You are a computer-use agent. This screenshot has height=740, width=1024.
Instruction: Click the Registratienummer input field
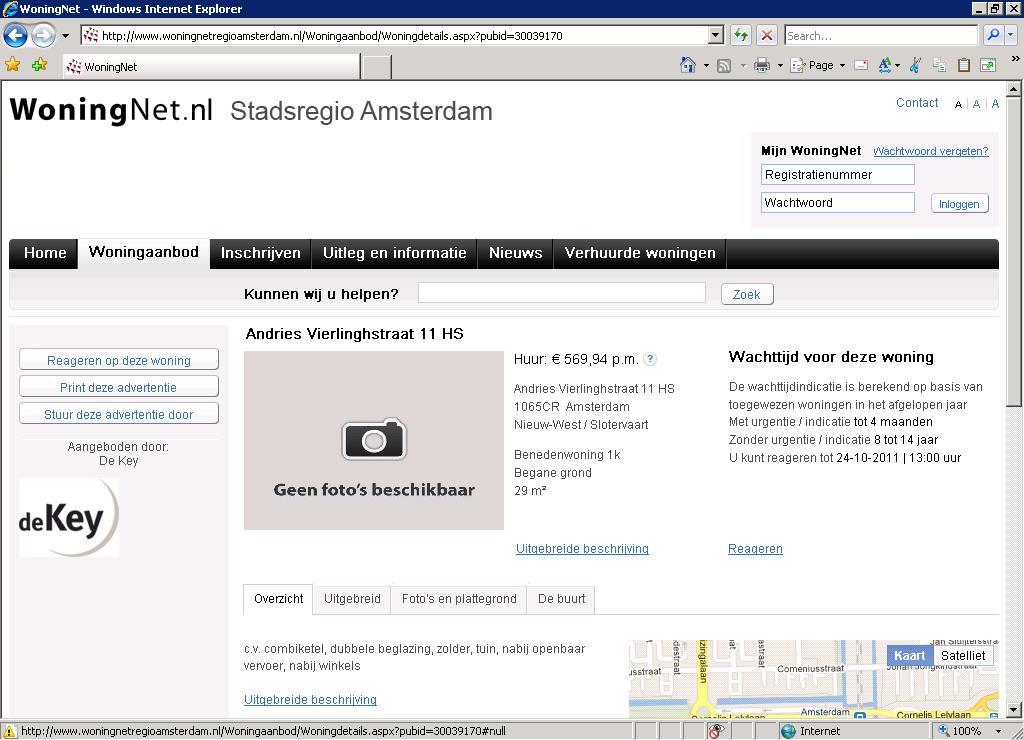coord(837,174)
